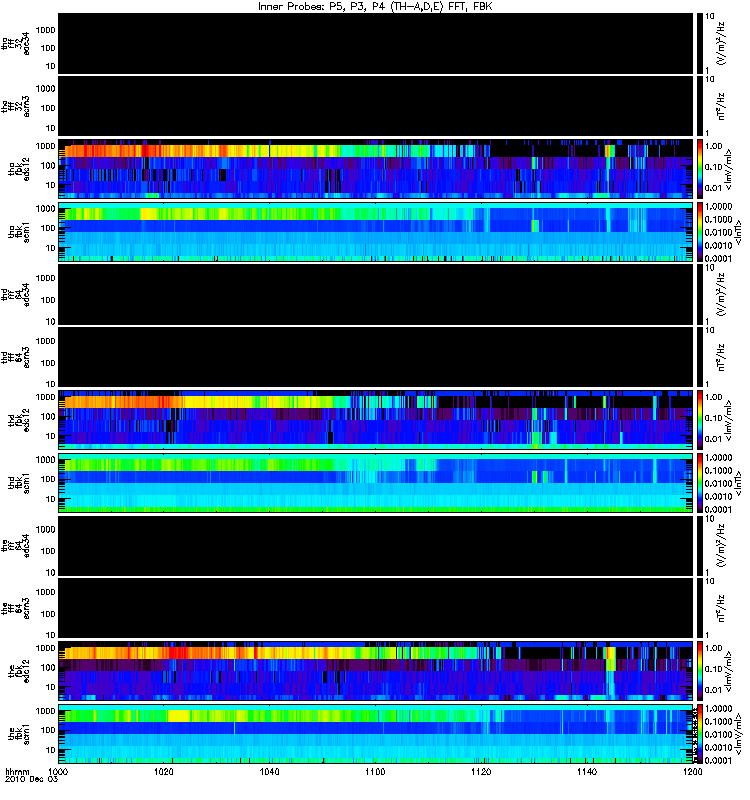This screenshot has height=800, width=750.
Task: Click the the fbk scm1 color bar
Action: (x=700, y=734)
